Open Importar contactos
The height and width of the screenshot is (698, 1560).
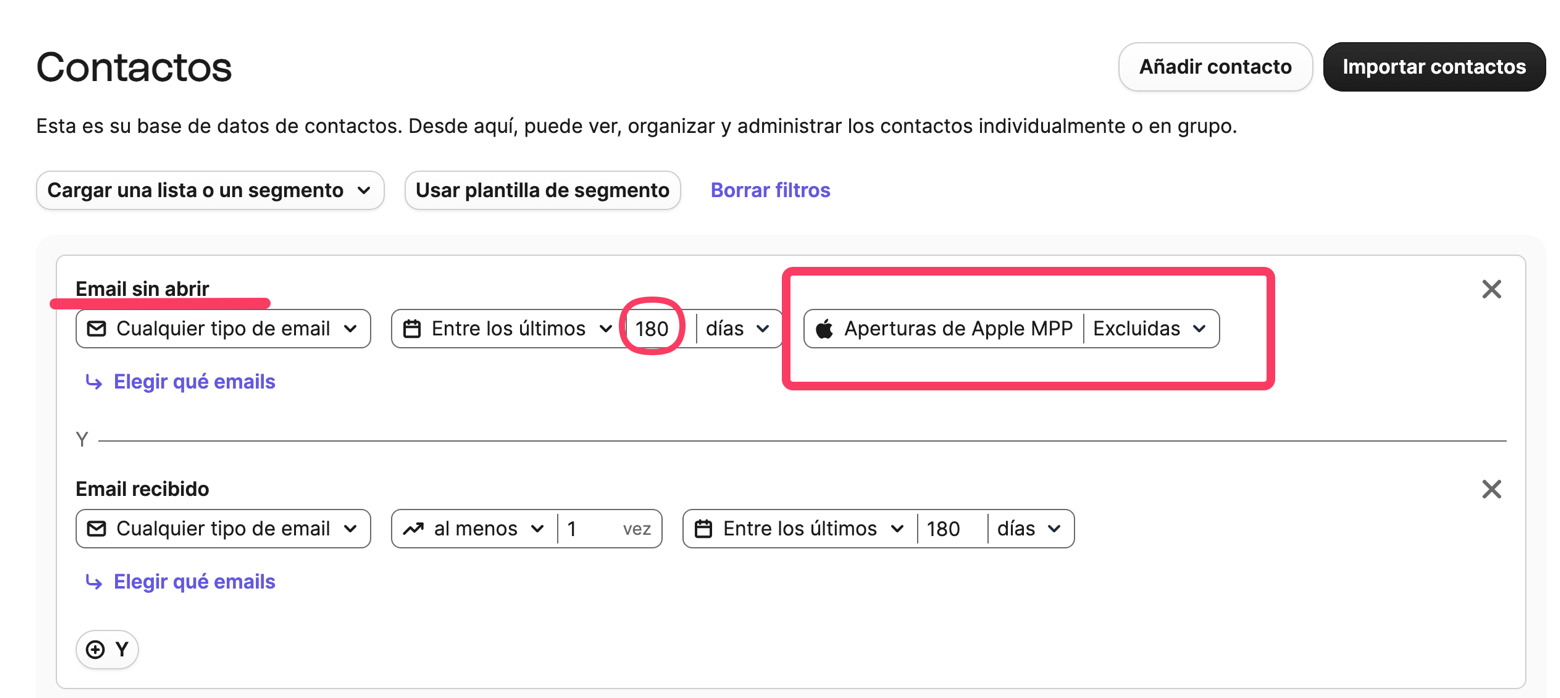1434,67
